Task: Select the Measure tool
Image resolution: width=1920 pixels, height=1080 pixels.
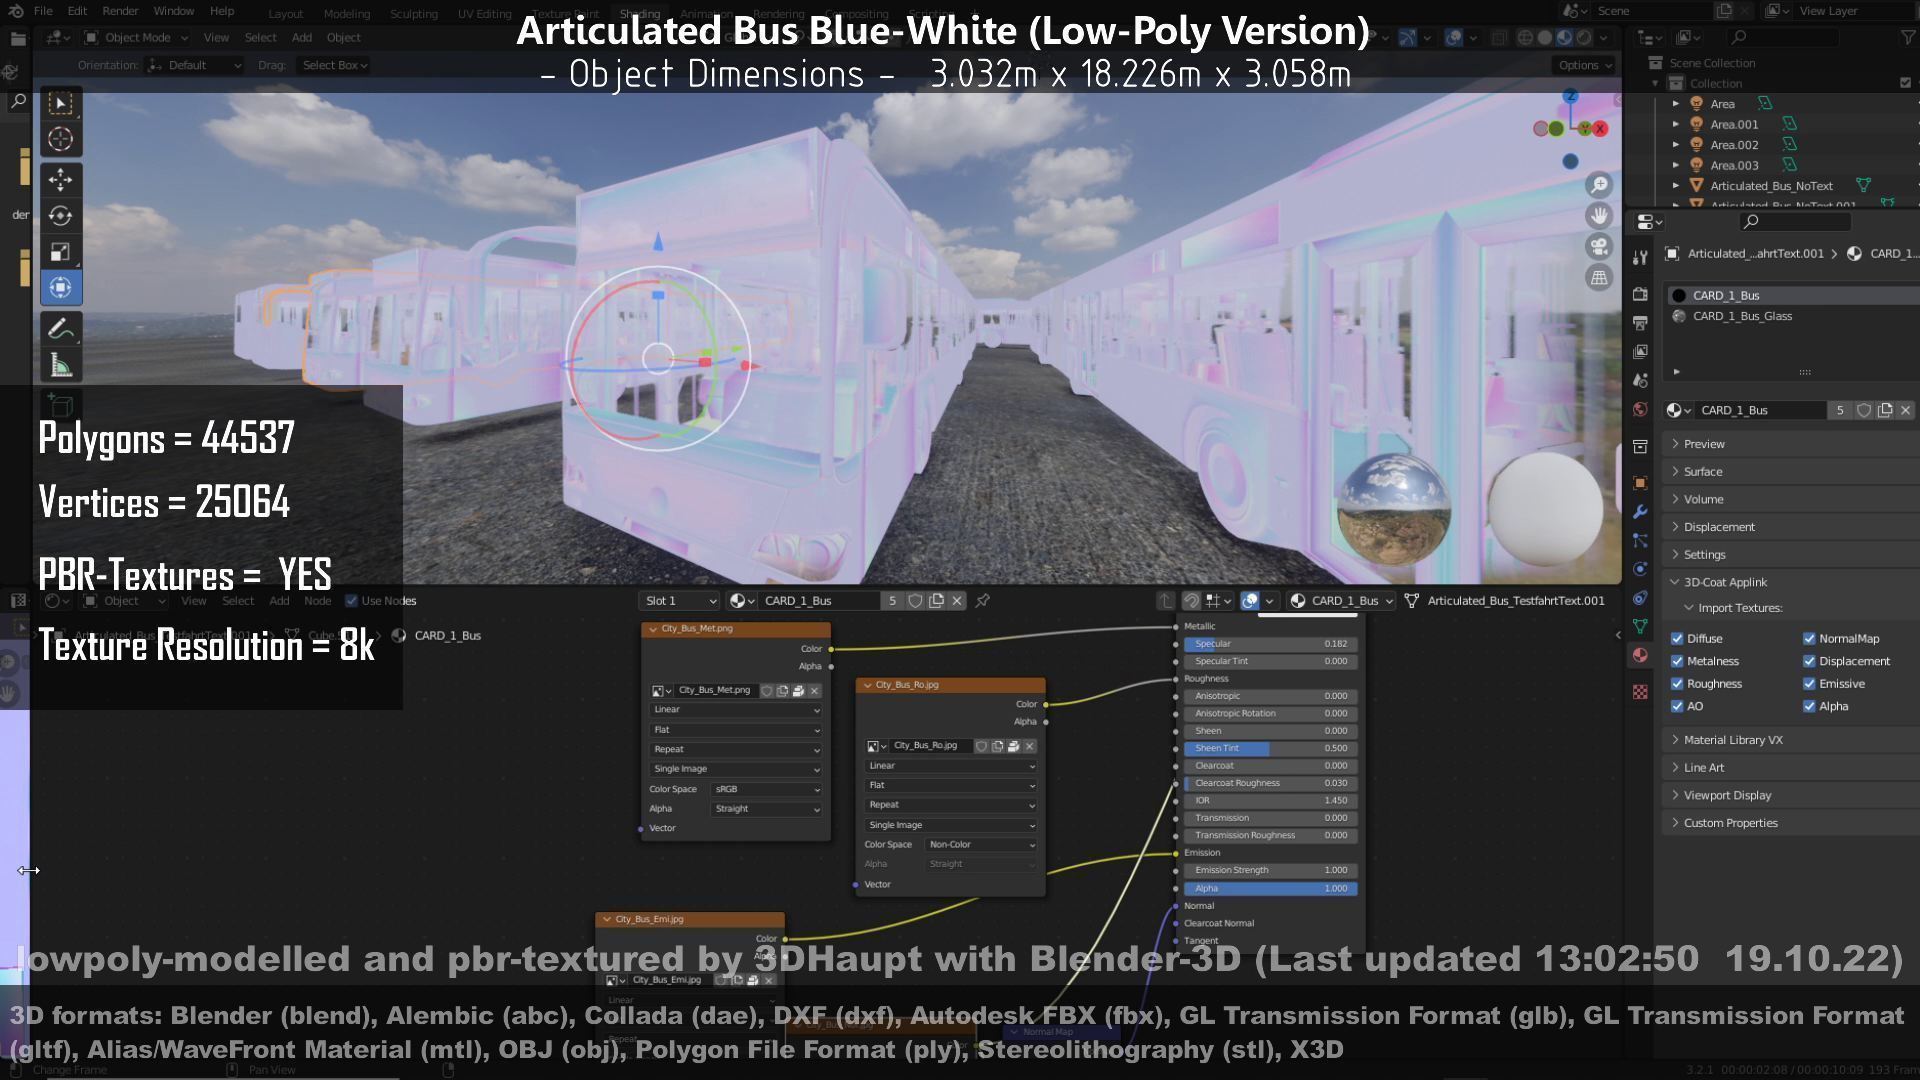Action: tap(61, 365)
